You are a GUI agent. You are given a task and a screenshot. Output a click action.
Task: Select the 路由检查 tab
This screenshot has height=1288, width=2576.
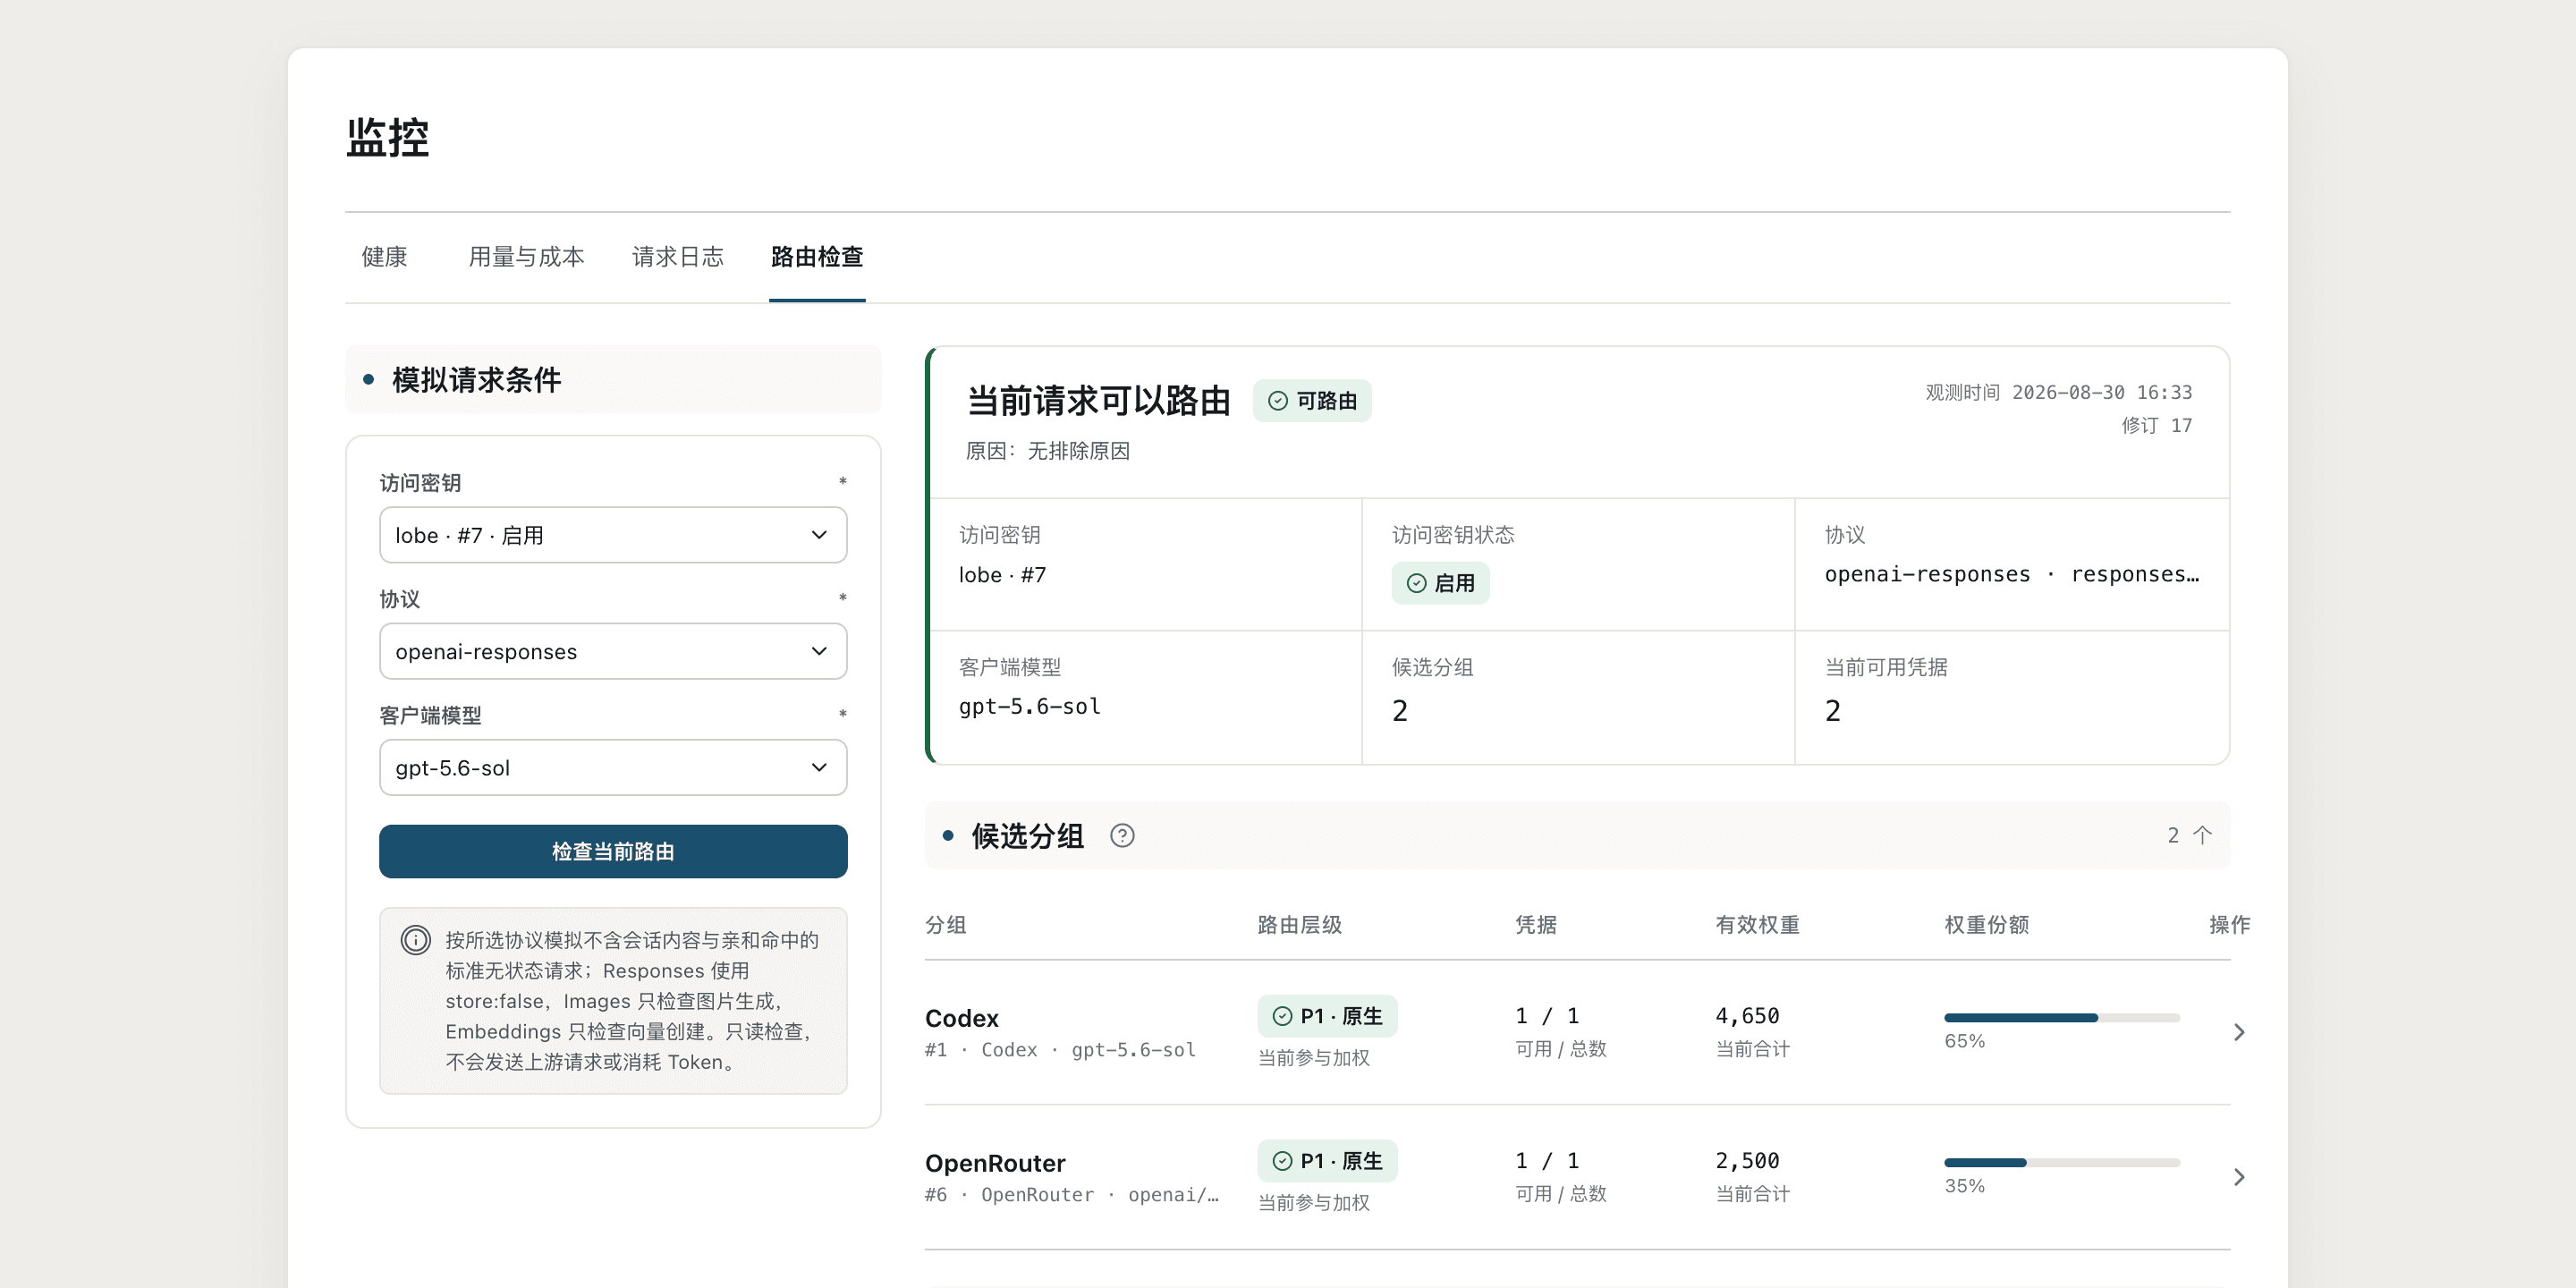pyautogui.click(x=817, y=257)
